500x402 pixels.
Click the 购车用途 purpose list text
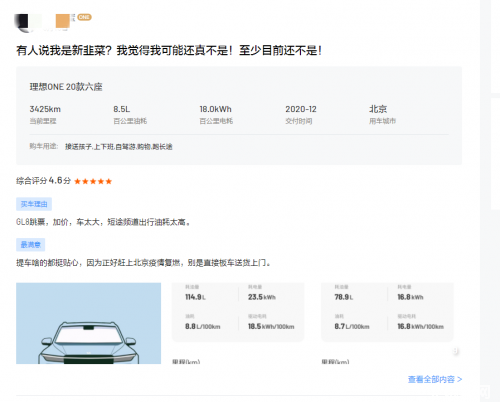119,147
